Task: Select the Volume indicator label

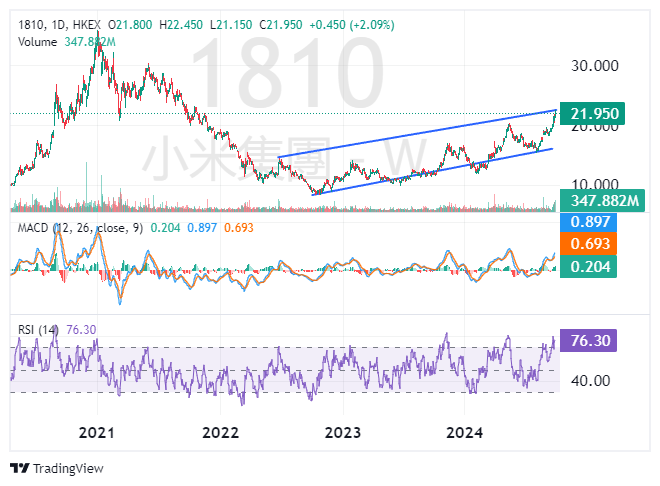Action: 39,40
